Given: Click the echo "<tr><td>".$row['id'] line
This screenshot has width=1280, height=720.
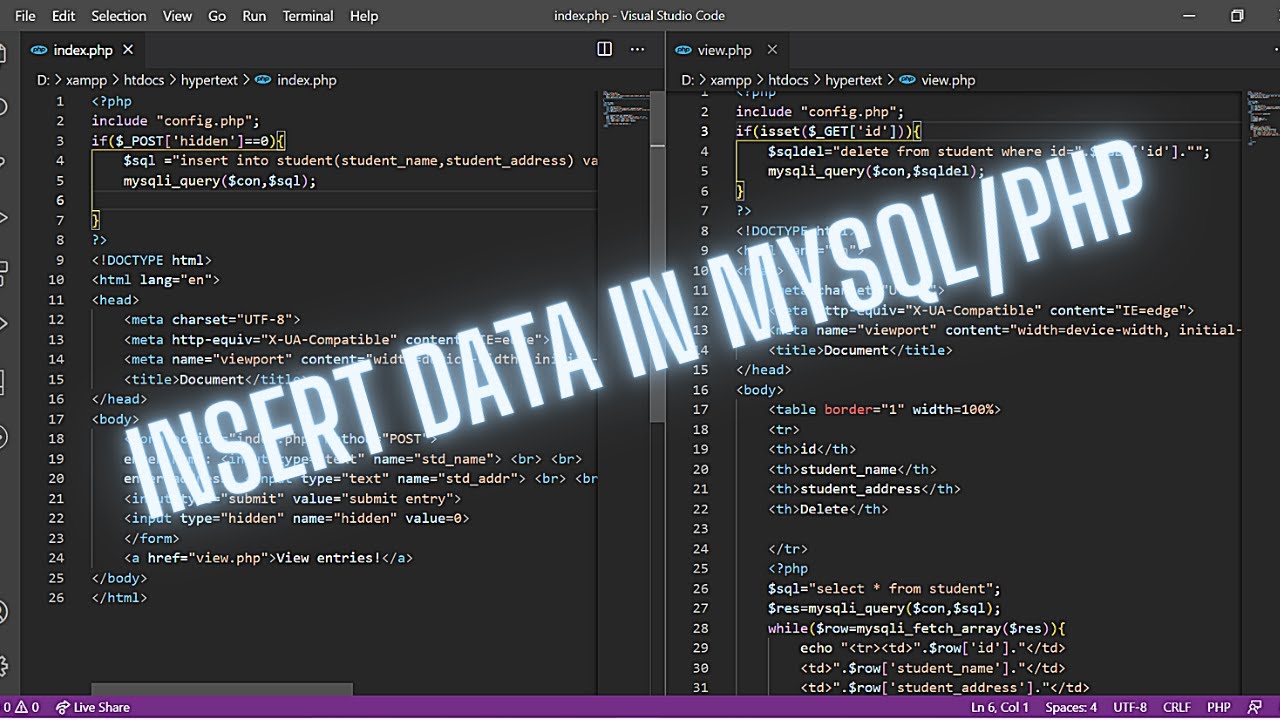Looking at the screenshot, I should pyautogui.click(x=933, y=648).
